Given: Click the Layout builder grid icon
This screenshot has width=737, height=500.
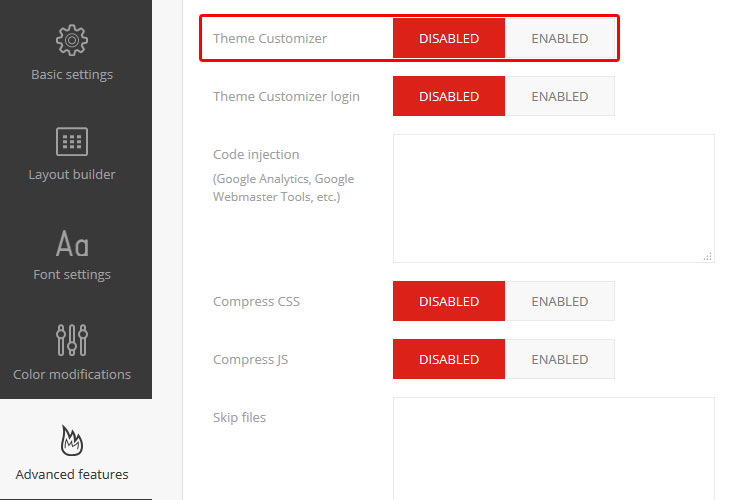Looking at the screenshot, I should (x=72, y=141).
